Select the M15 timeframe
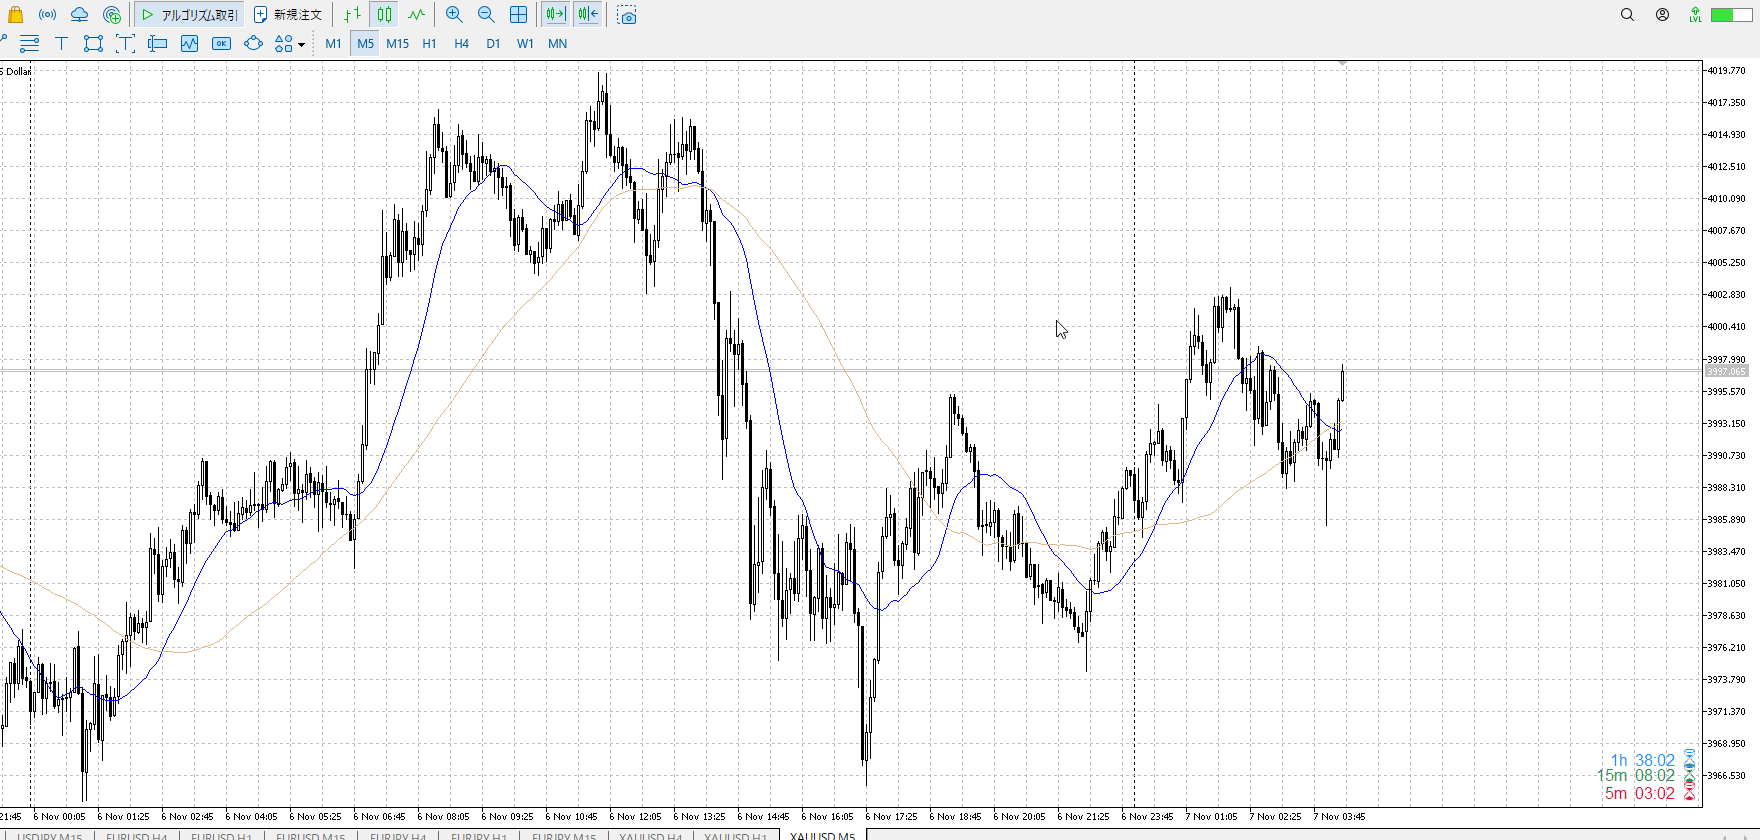 (x=397, y=44)
